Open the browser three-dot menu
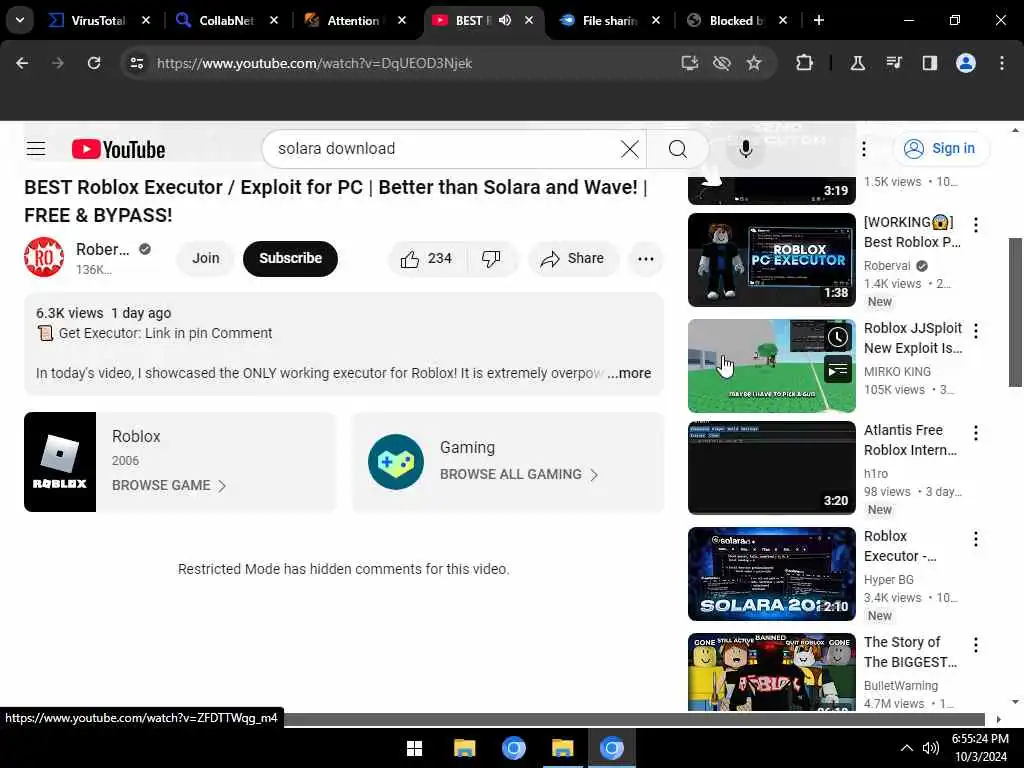This screenshot has height=768, width=1024. [x=1002, y=63]
